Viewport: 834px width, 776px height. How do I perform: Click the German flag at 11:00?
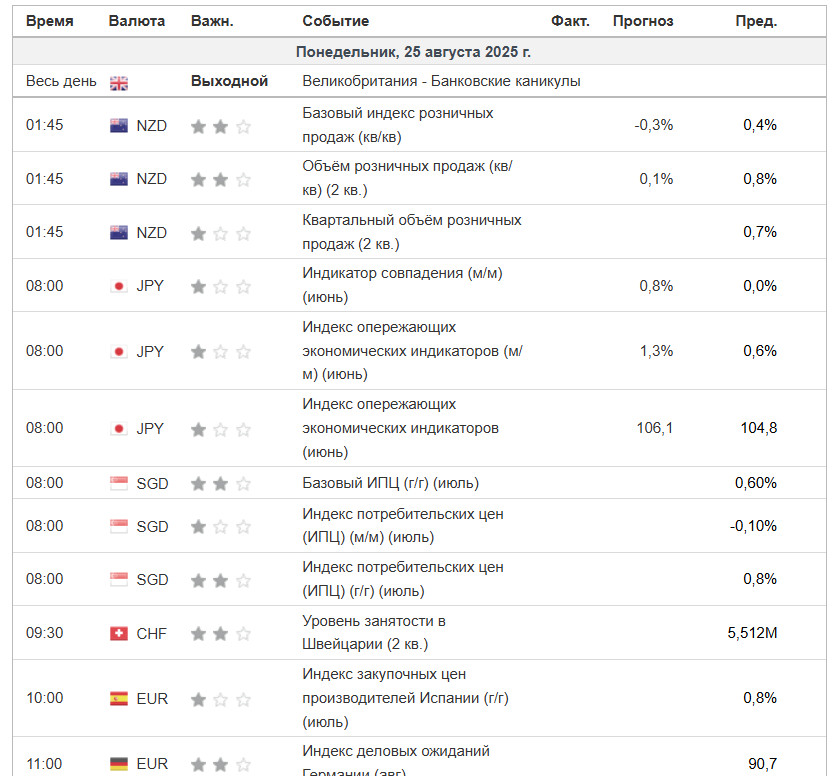119,764
